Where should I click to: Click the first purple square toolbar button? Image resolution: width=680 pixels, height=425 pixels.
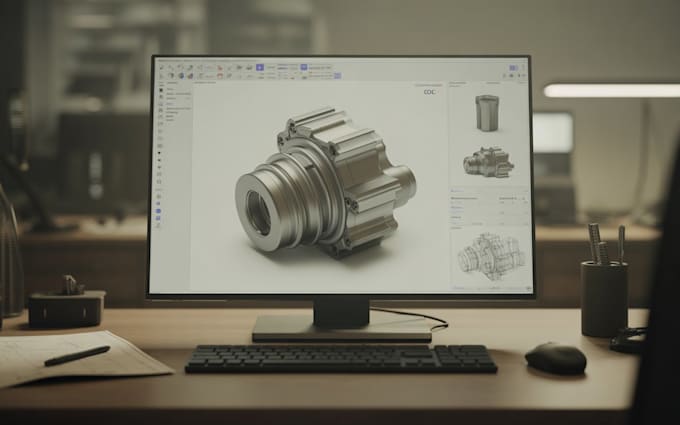point(260,67)
